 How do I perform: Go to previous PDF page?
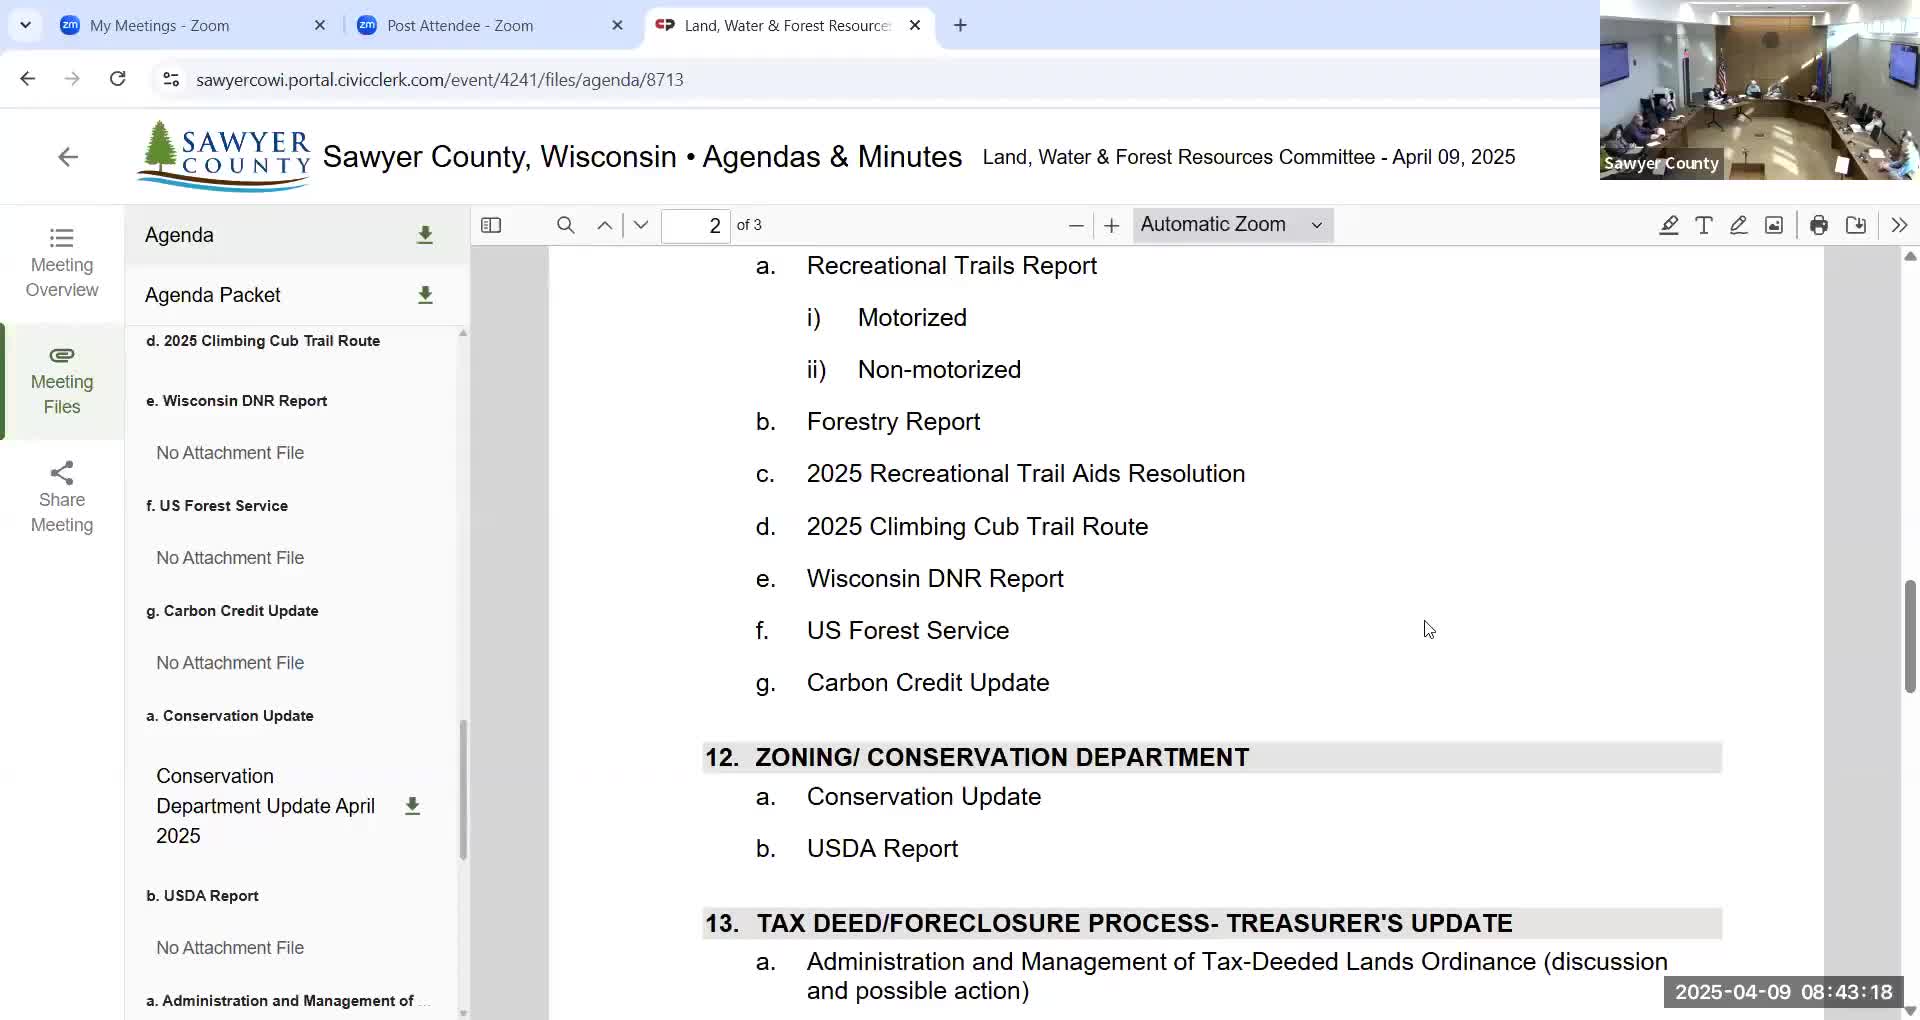pyautogui.click(x=605, y=225)
